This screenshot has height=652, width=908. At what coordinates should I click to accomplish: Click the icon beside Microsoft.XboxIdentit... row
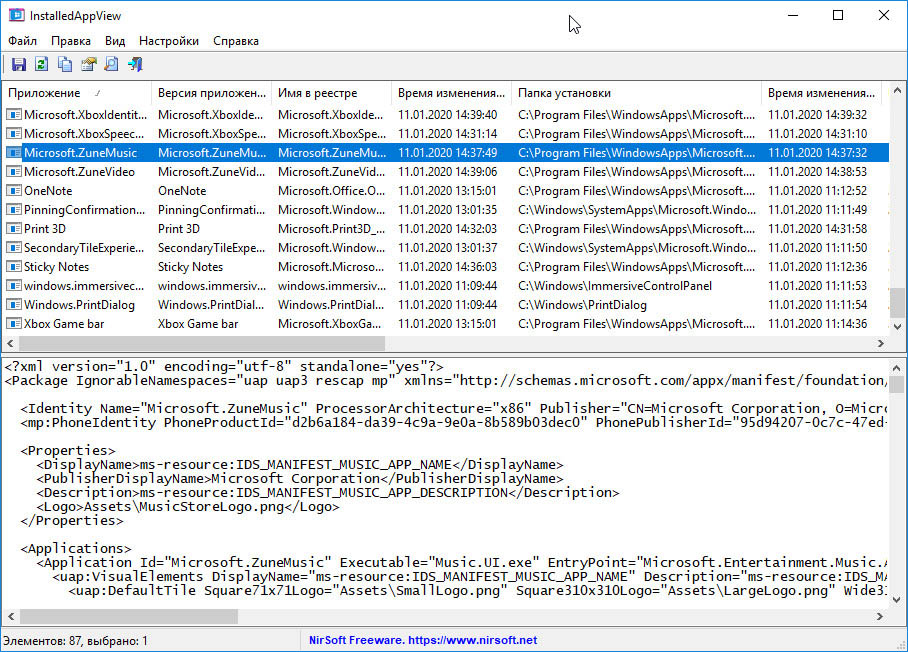(x=14, y=115)
